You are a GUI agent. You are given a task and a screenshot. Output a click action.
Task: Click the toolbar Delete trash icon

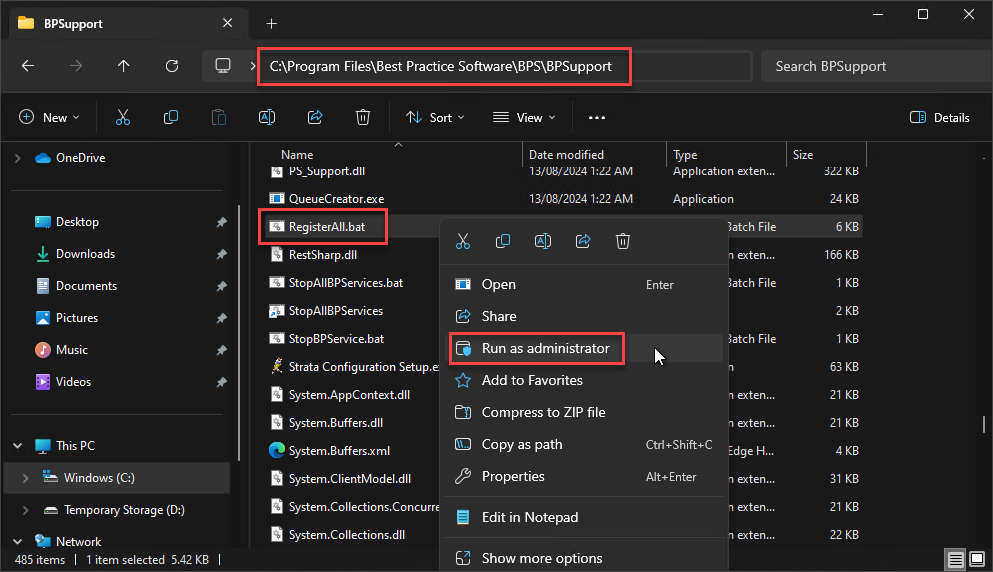click(363, 117)
